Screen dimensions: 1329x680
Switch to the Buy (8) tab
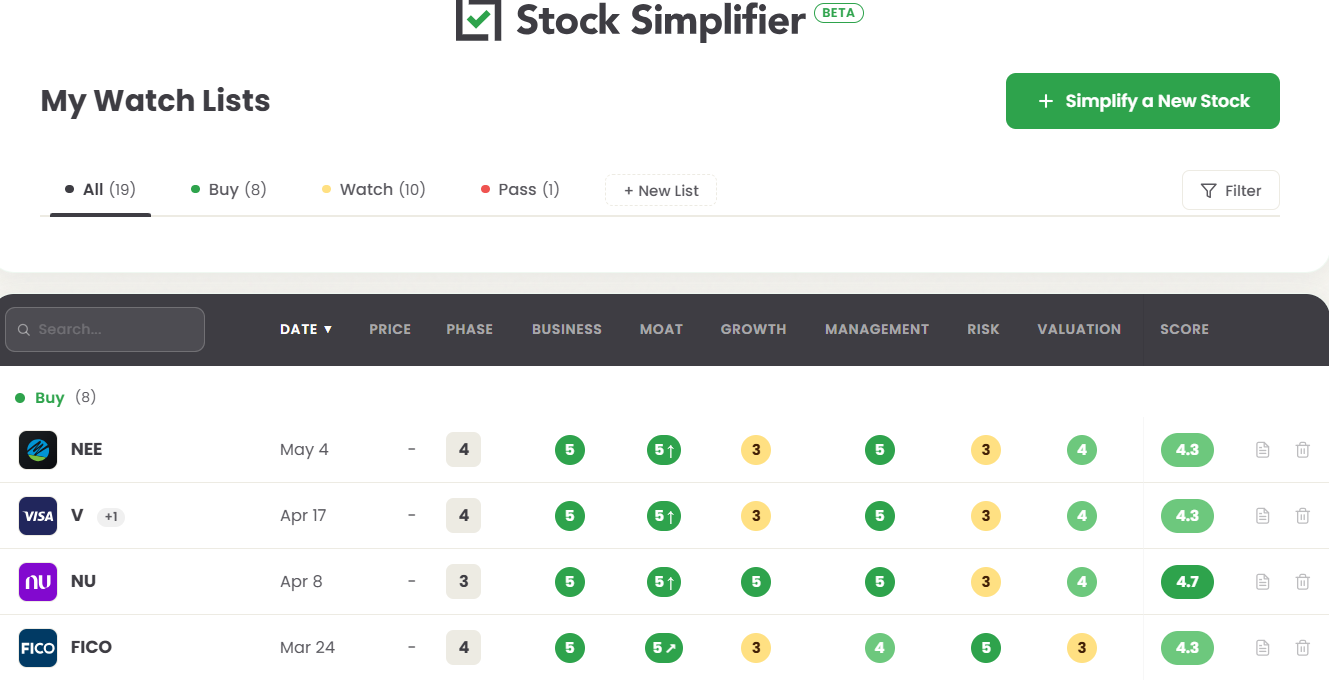pyautogui.click(x=229, y=190)
